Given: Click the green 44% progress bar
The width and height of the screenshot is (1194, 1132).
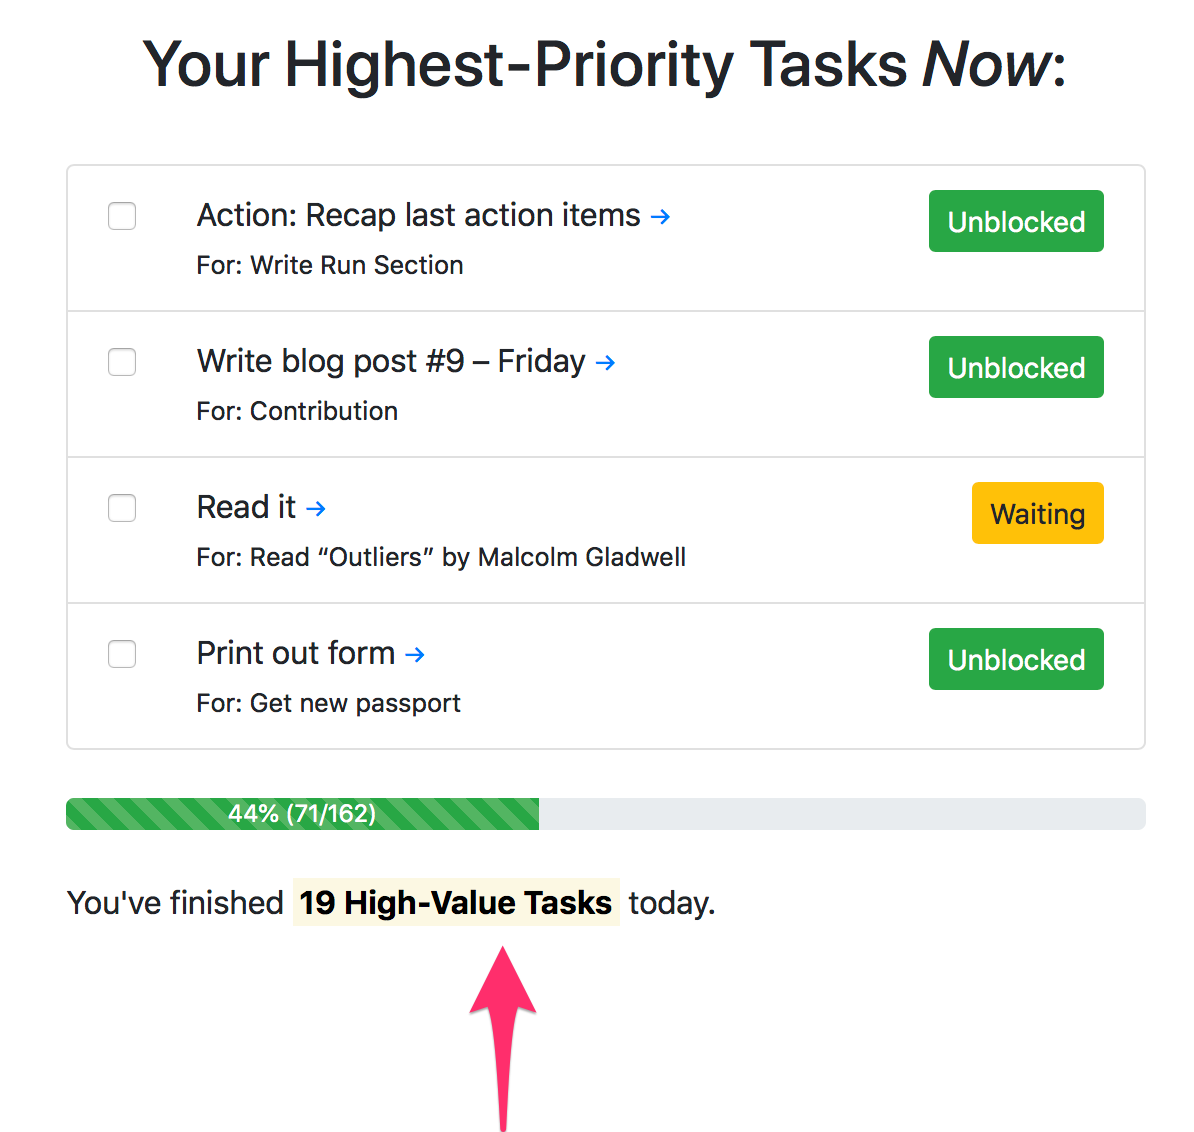Looking at the screenshot, I should pos(302,815).
